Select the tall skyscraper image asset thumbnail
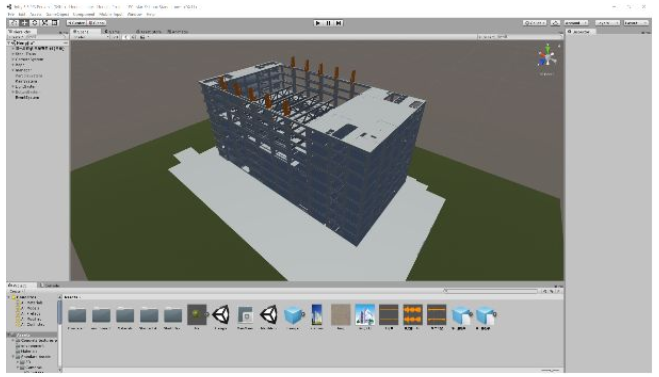The height and width of the screenshot is (377, 659). click(x=317, y=315)
